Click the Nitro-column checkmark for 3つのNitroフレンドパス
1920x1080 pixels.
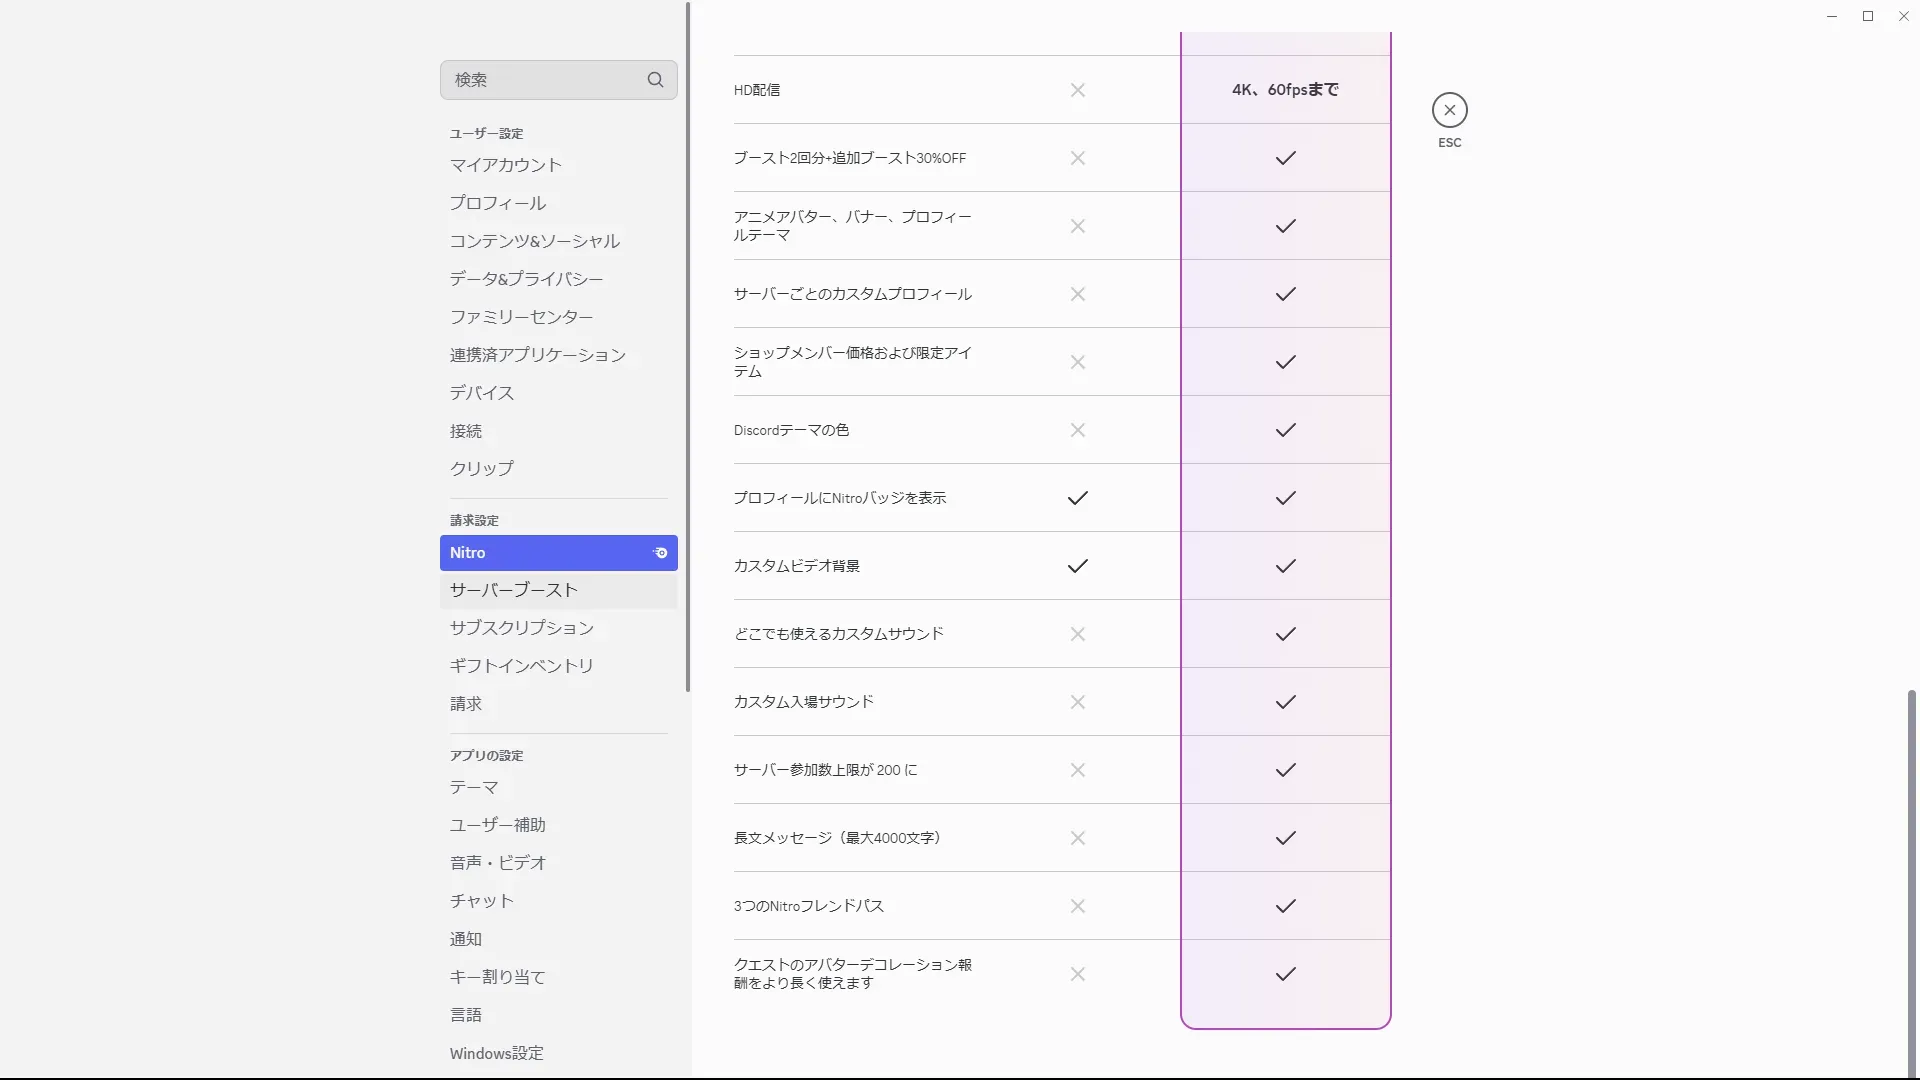(x=1285, y=906)
